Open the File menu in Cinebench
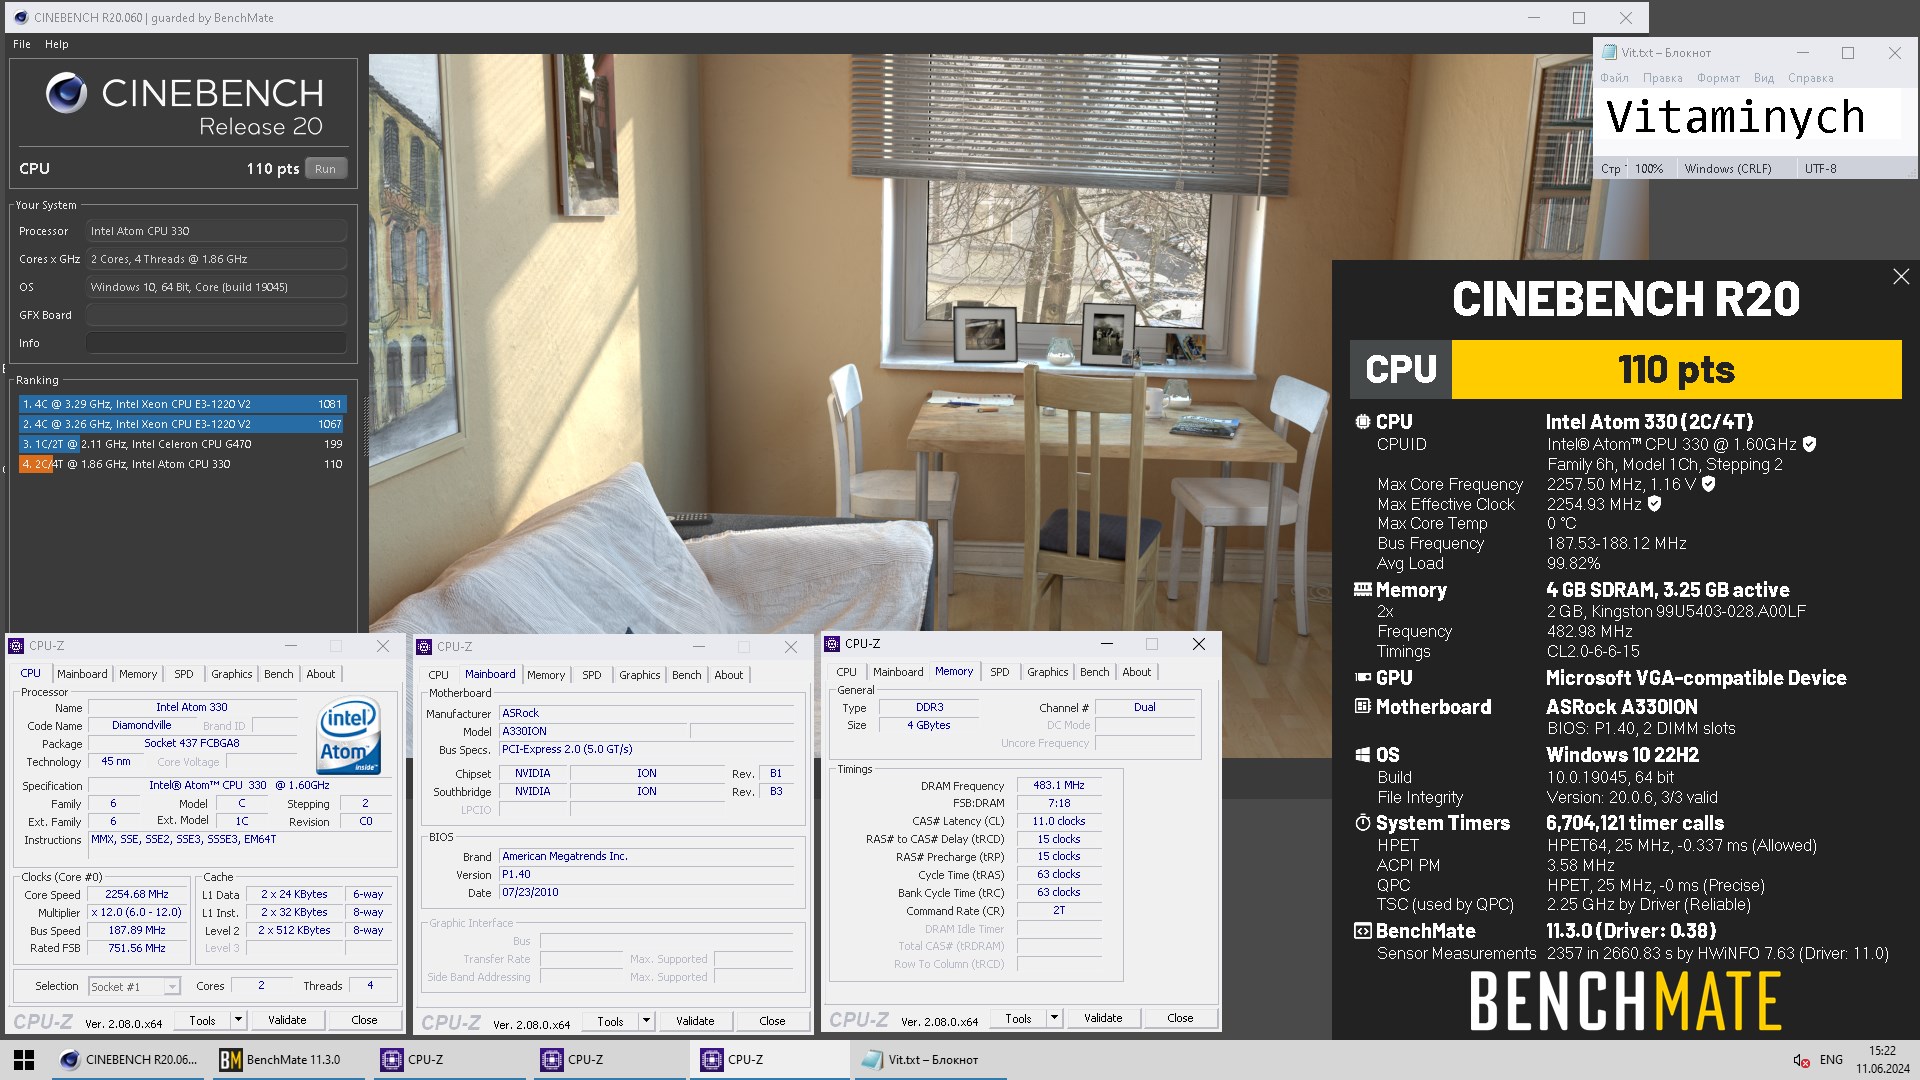The width and height of the screenshot is (1920, 1080). 22,44
